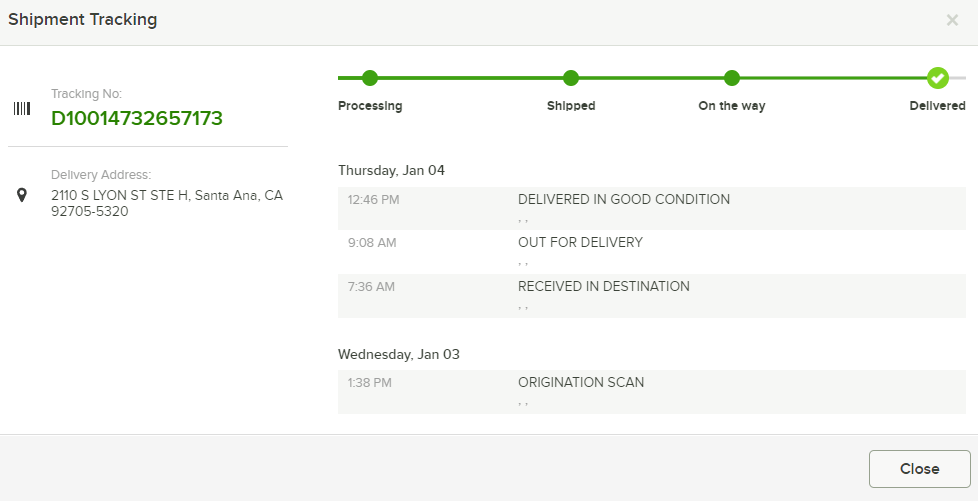The image size is (978, 501).
Task: Click the Shipment Tracking title
Action: tap(82, 20)
